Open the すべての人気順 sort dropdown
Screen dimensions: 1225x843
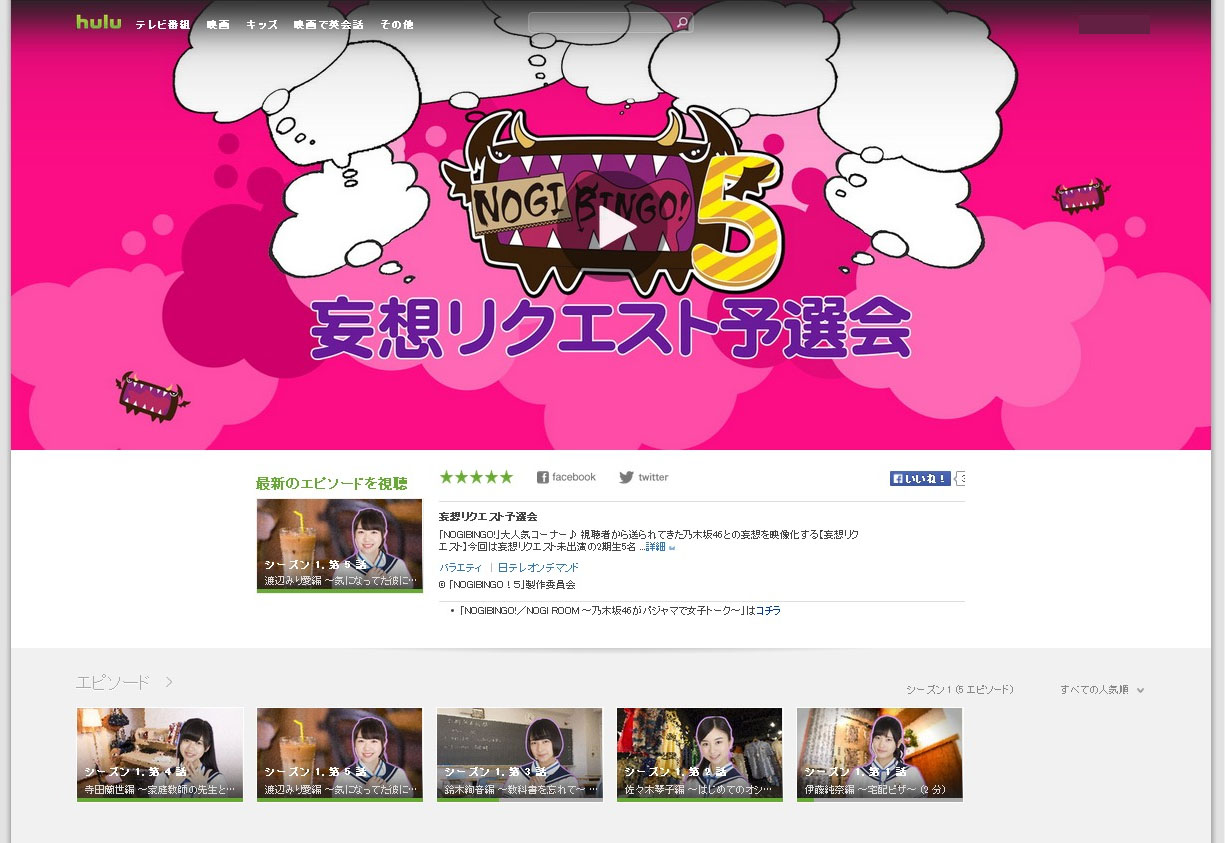1102,690
